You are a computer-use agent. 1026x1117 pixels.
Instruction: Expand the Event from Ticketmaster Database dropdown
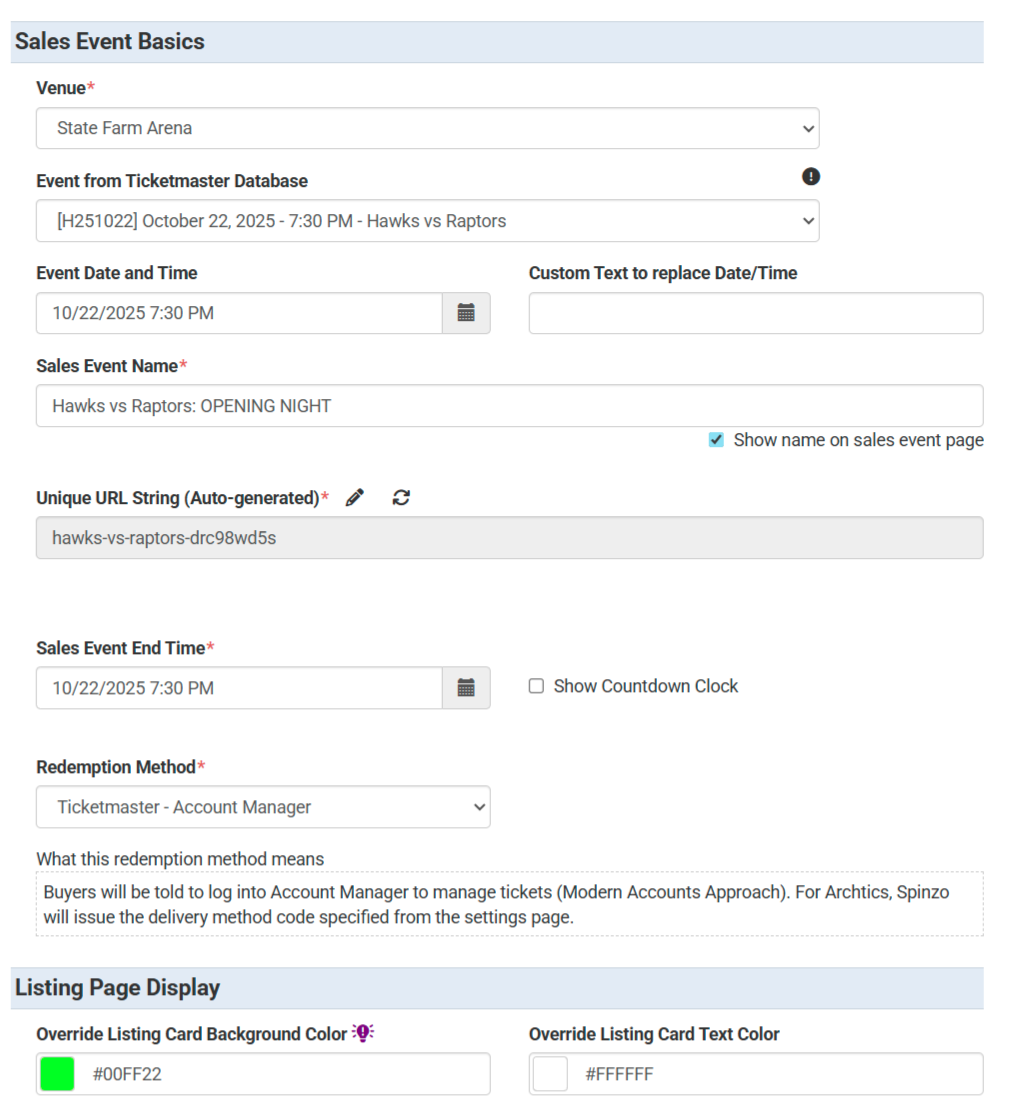point(428,221)
